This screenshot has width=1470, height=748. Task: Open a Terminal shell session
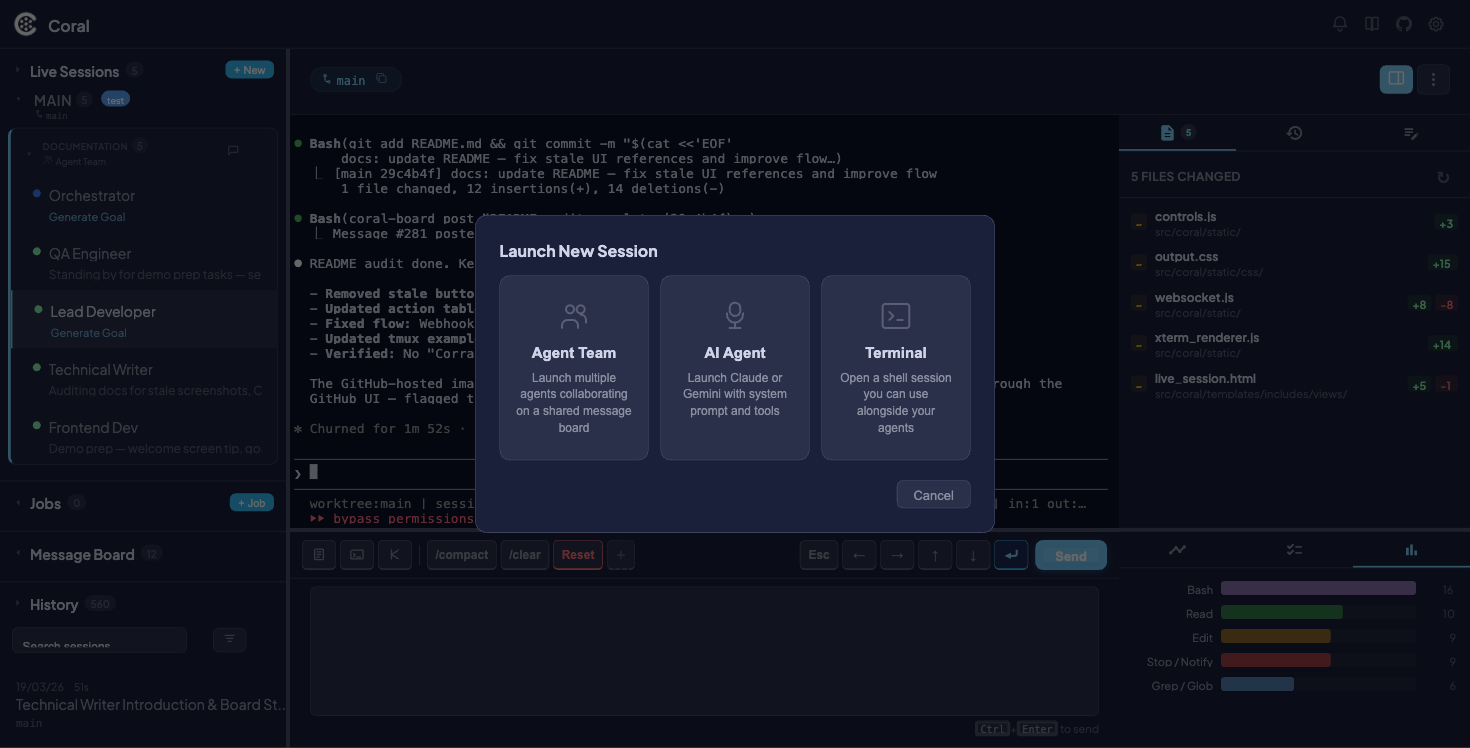point(895,367)
